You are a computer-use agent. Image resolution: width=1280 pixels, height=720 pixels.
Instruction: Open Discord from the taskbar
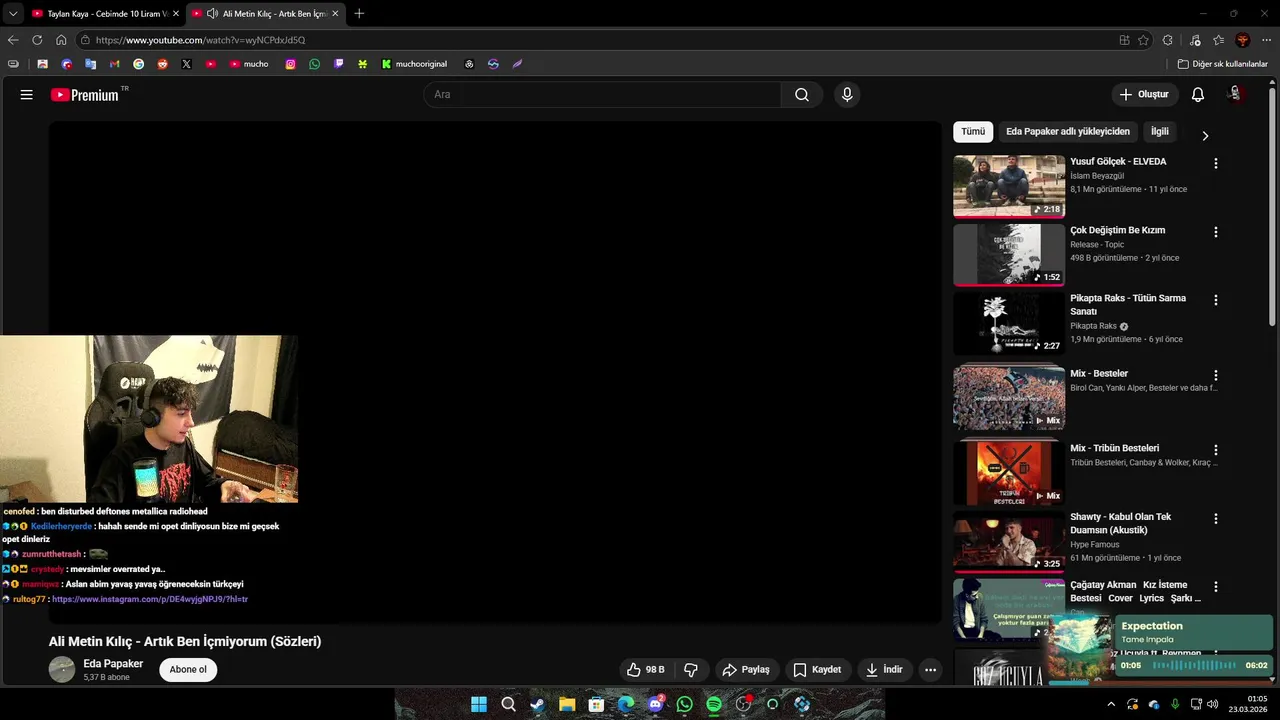(656, 704)
